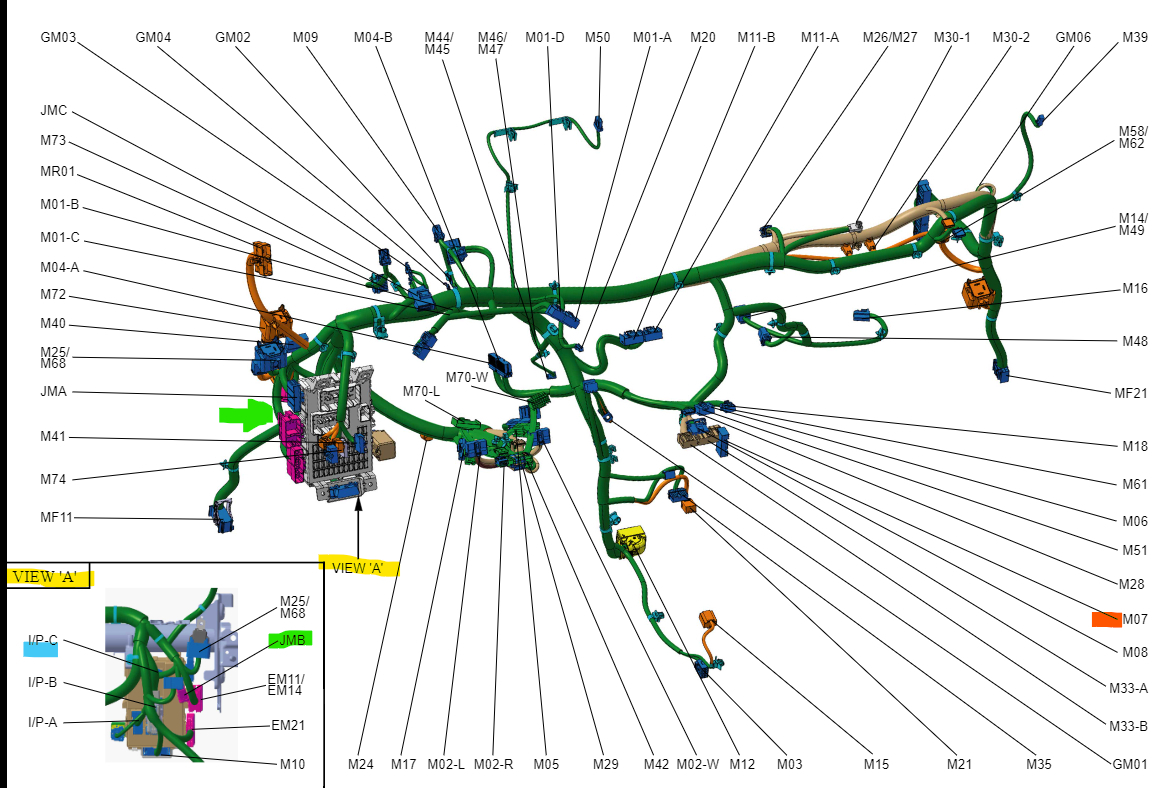1172x788 pixels.
Task: Select the M08 label
Action: [1135, 652]
